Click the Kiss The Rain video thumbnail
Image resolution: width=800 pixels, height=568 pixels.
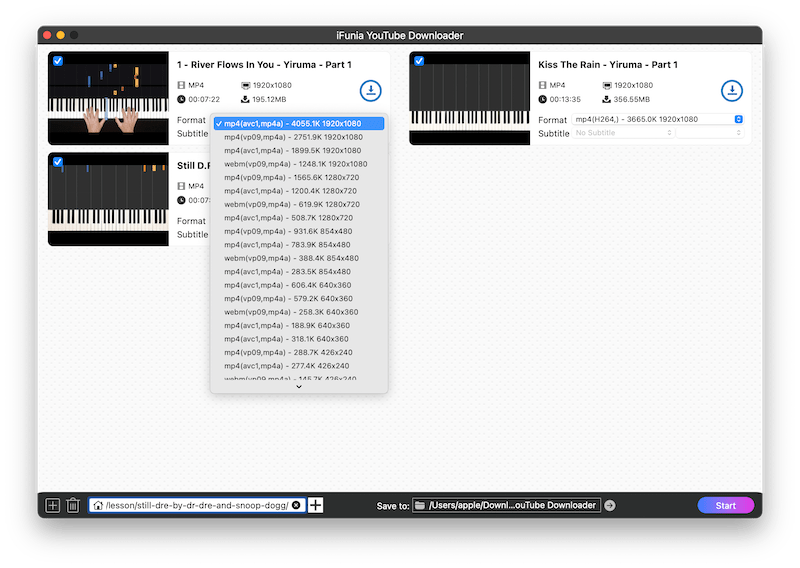tap(470, 98)
